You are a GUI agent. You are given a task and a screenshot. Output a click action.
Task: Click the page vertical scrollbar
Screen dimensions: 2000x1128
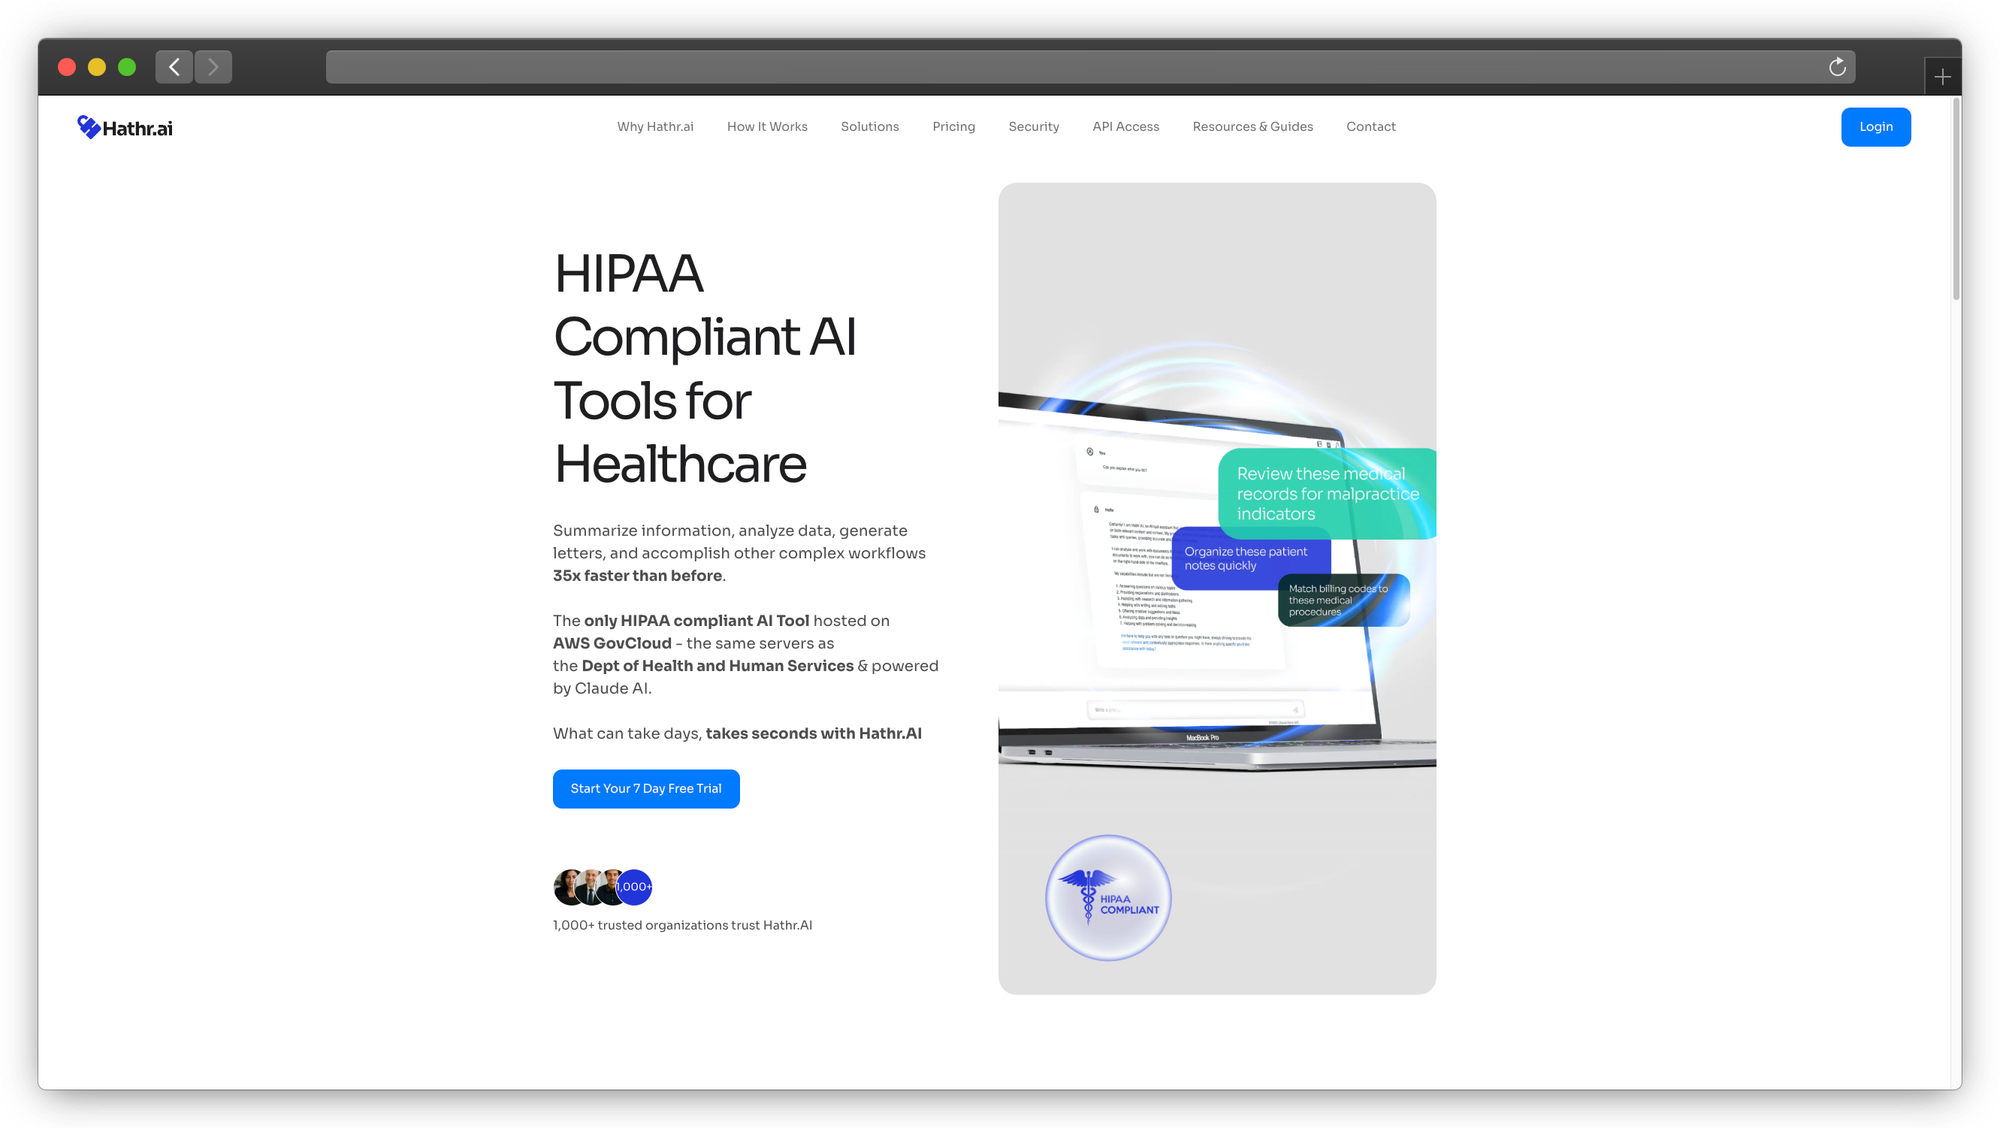(x=1956, y=200)
